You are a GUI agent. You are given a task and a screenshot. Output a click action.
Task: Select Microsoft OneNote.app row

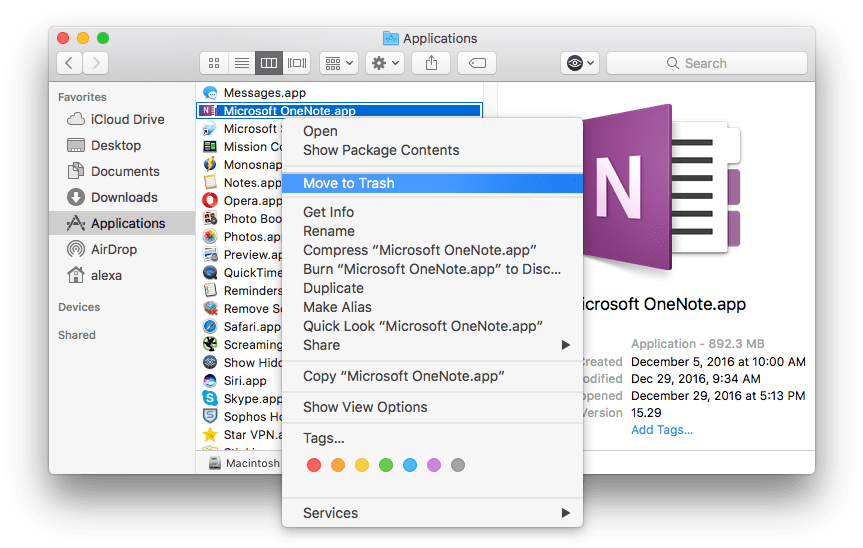point(339,111)
